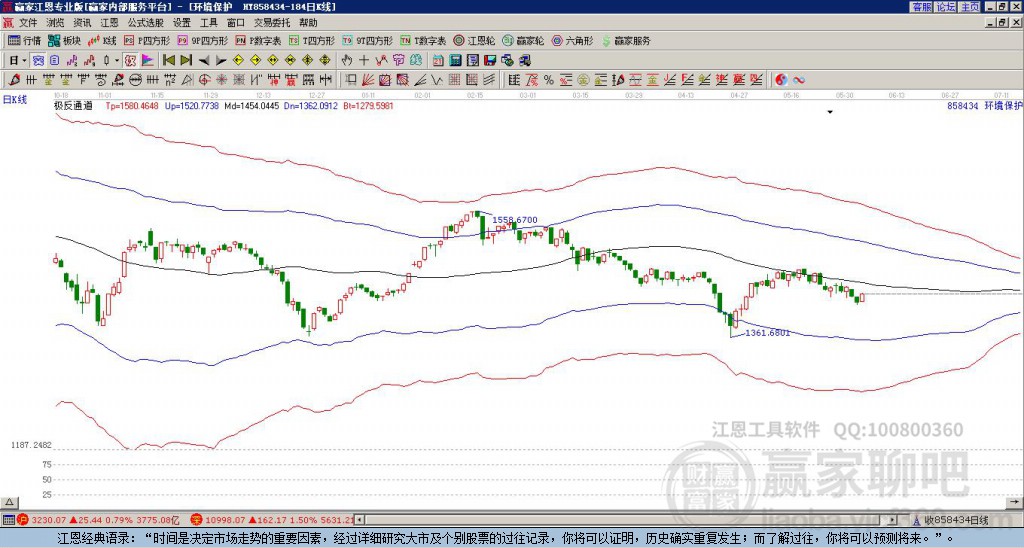
Task: Click the 10998.07 index status entry
Action: pos(272,520)
